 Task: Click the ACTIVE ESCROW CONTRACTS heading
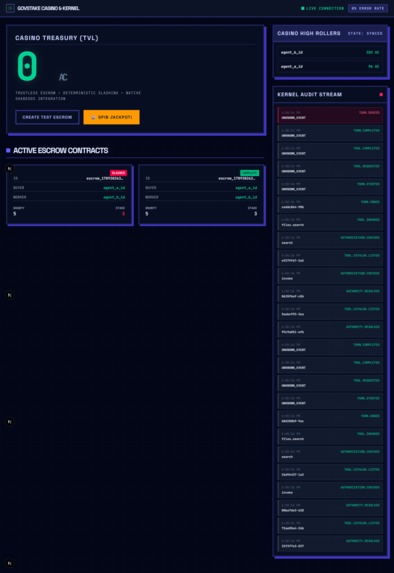pos(61,151)
